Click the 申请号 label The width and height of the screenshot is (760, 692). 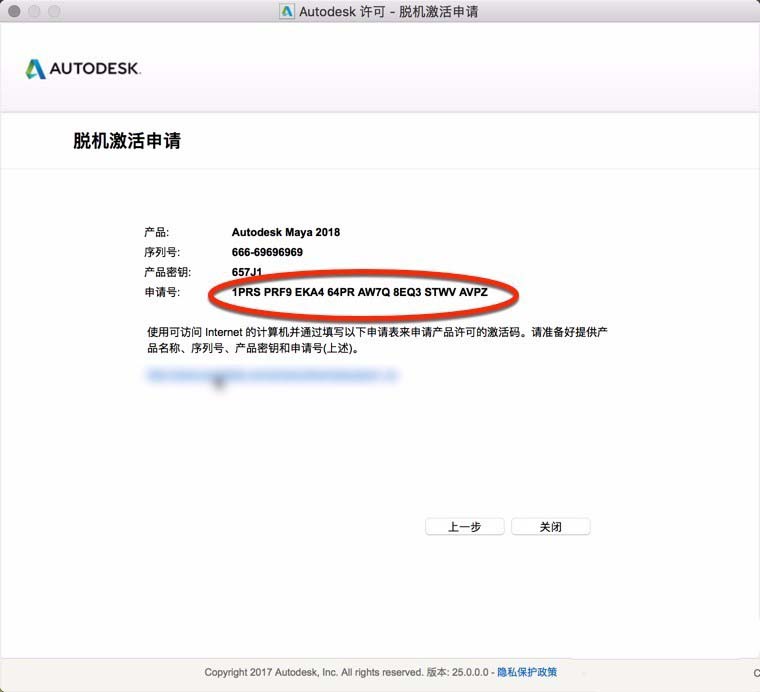point(162,292)
